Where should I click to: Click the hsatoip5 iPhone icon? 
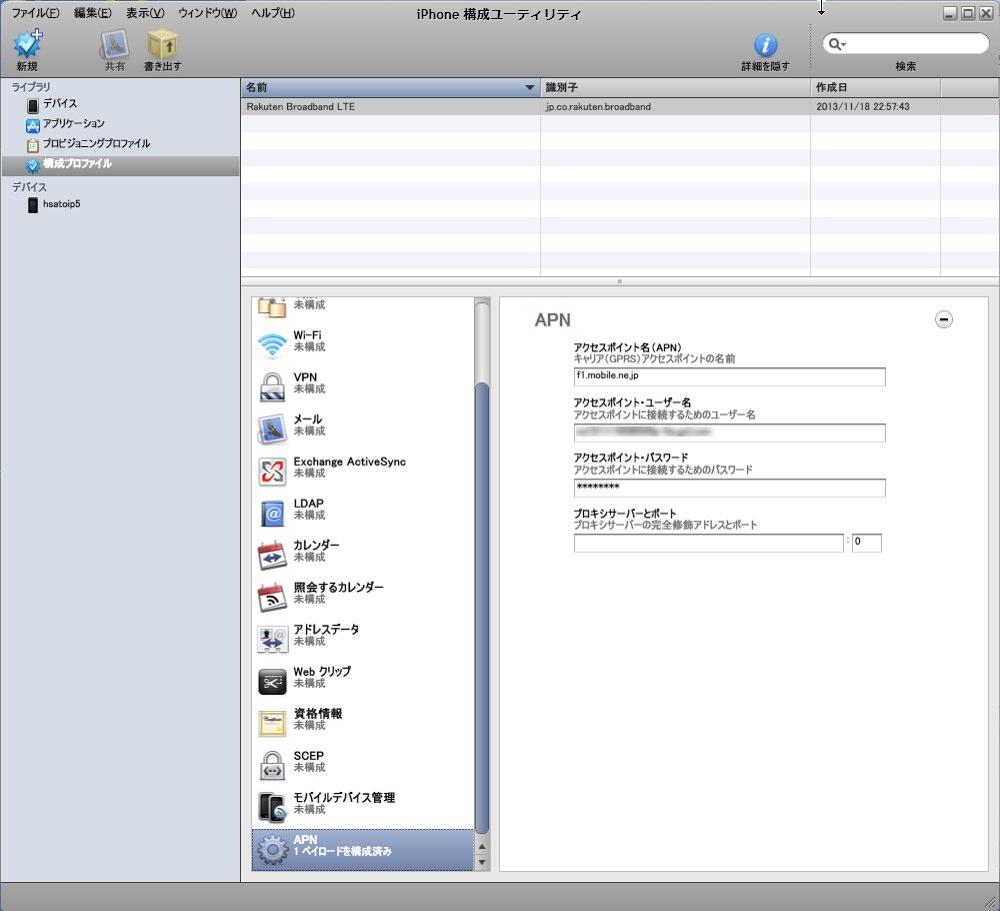pyautogui.click(x=33, y=205)
